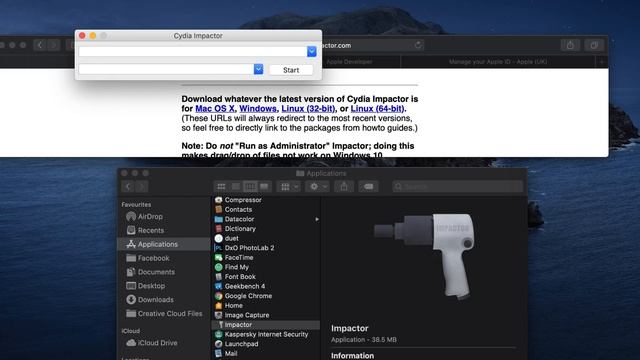Click Finder share button
Image resolution: width=640 pixels, height=360 pixels.
pos(344,187)
